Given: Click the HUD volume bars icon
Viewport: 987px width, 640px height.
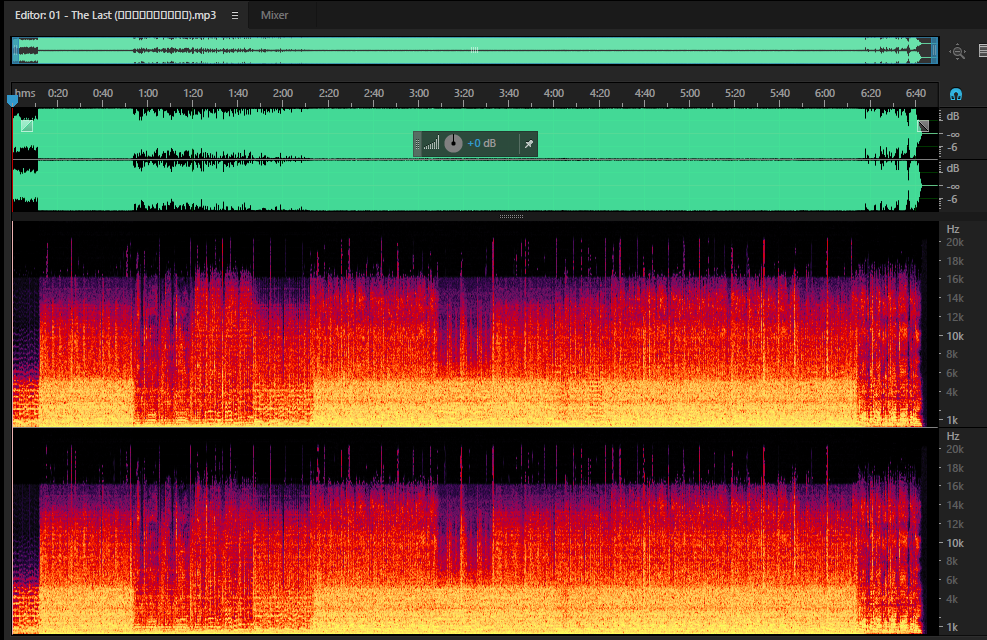Looking at the screenshot, I should coord(432,143).
